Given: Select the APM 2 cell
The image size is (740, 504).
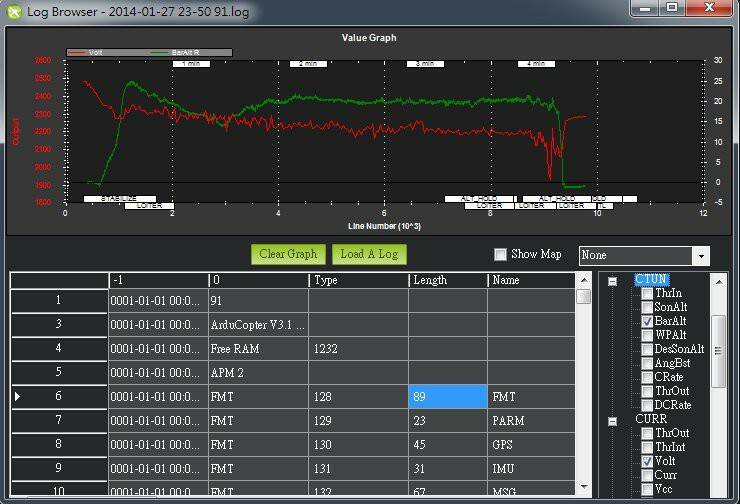Looking at the screenshot, I should pyautogui.click(x=259, y=373).
